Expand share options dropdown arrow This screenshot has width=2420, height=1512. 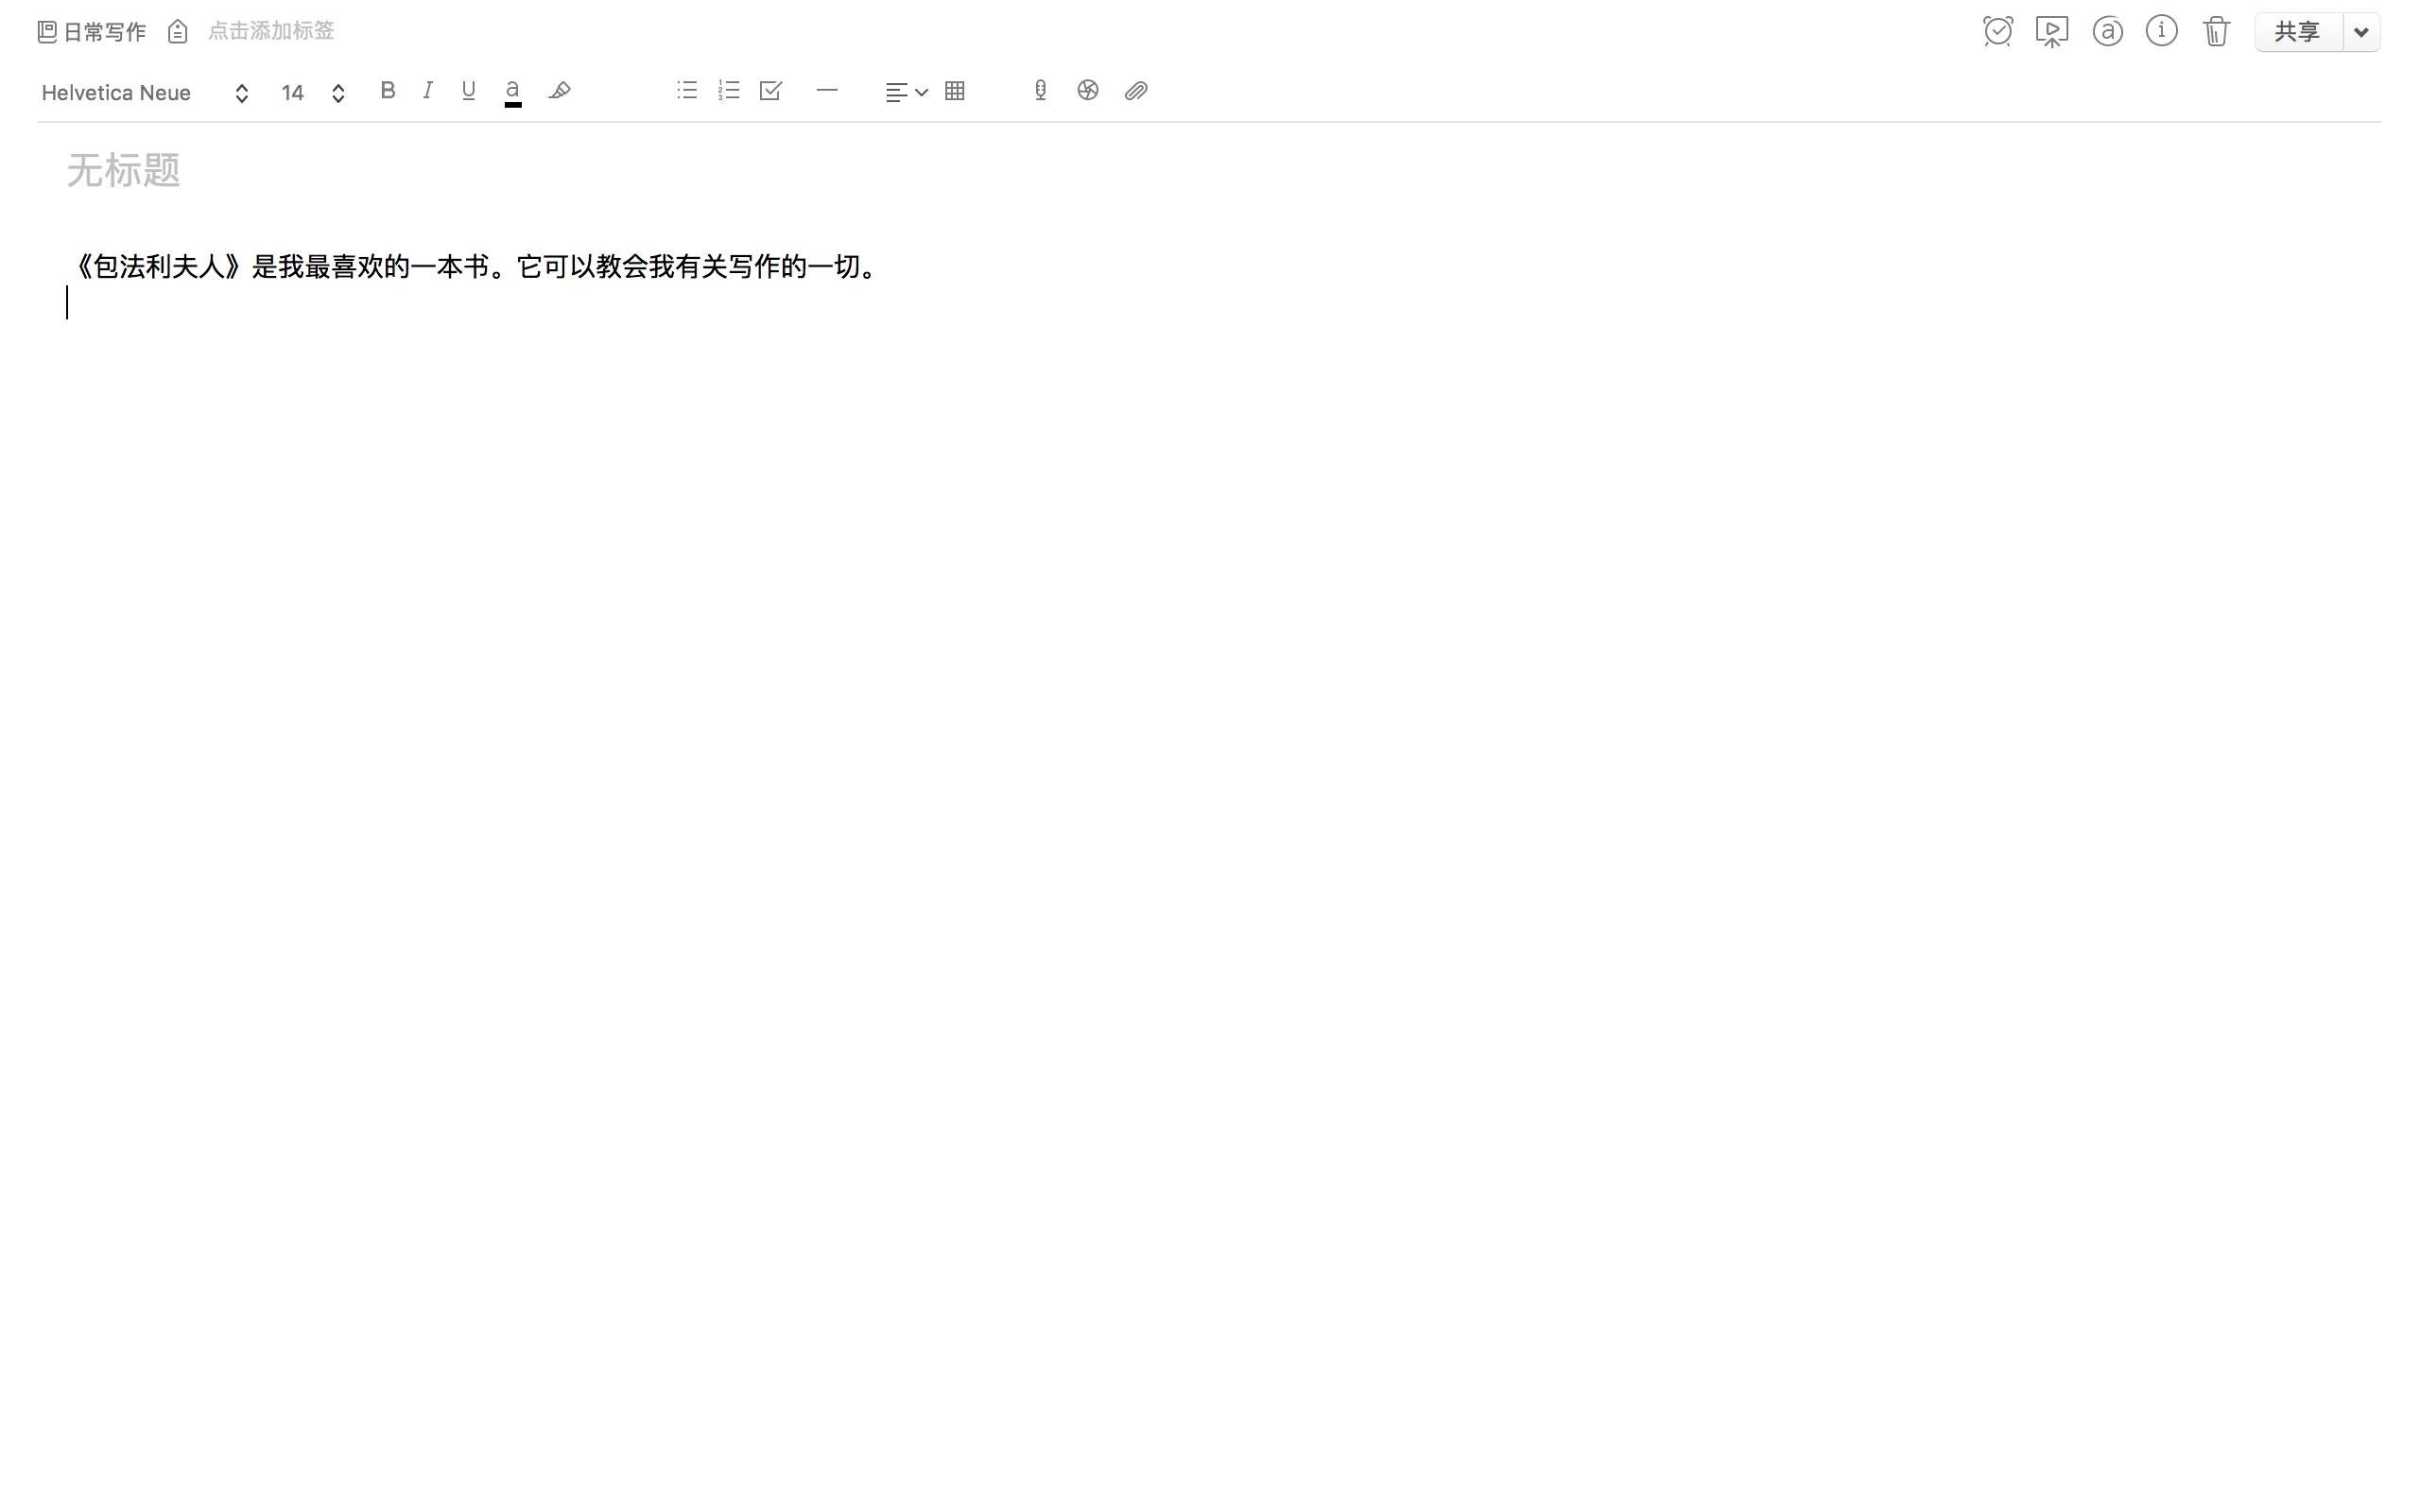pos(2361,32)
